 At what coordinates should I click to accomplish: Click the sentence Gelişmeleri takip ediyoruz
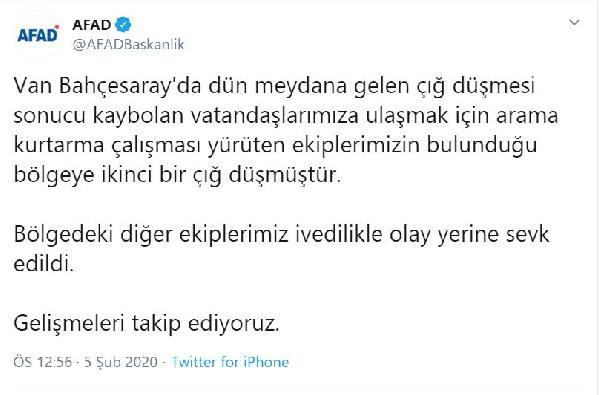click(147, 324)
